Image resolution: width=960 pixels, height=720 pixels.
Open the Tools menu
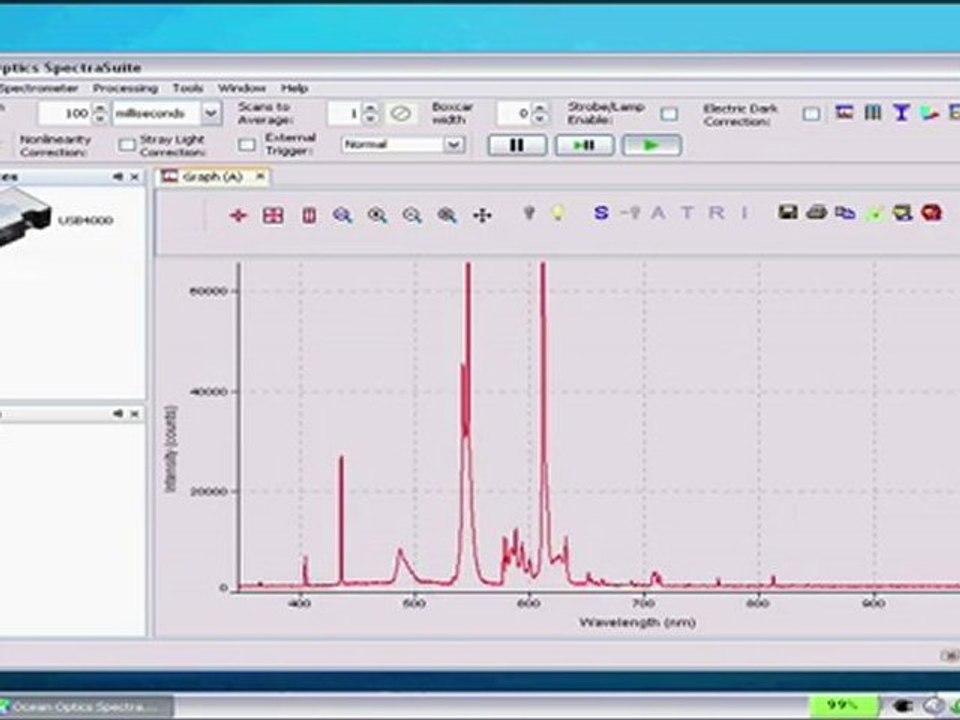(x=187, y=88)
